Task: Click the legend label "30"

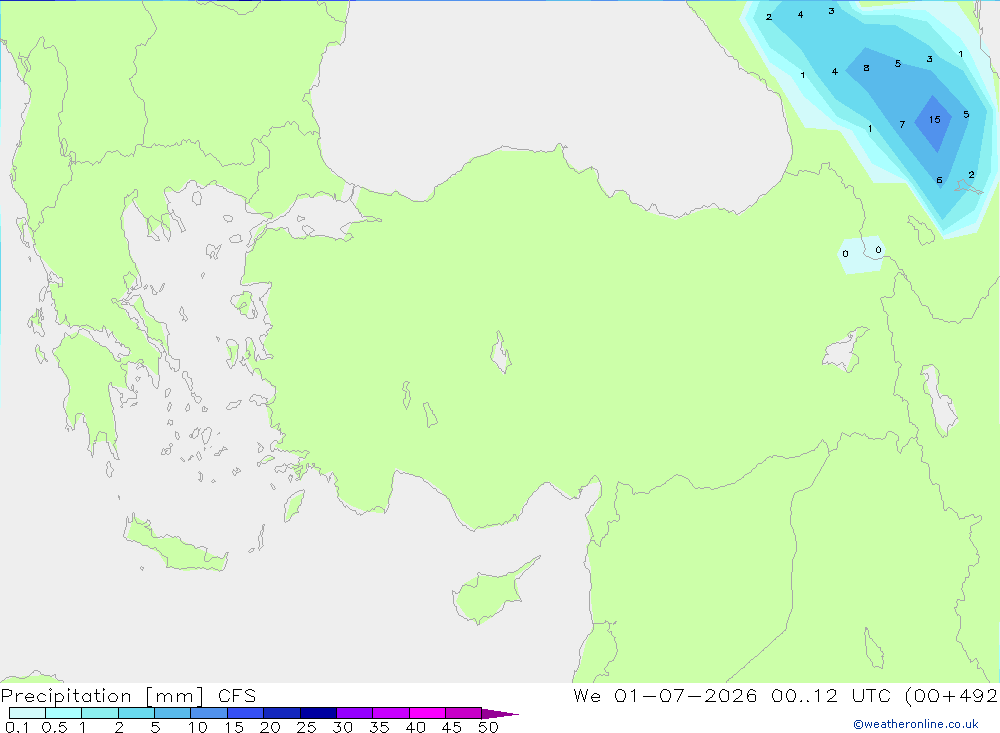Action: click(x=342, y=727)
